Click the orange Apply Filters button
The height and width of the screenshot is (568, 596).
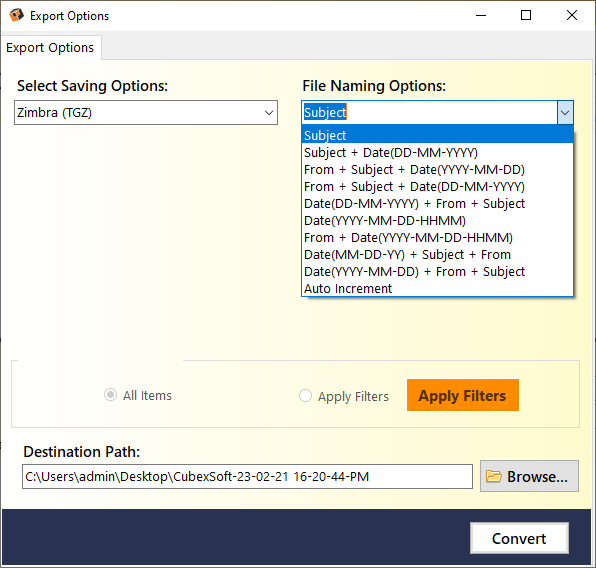coord(463,395)
